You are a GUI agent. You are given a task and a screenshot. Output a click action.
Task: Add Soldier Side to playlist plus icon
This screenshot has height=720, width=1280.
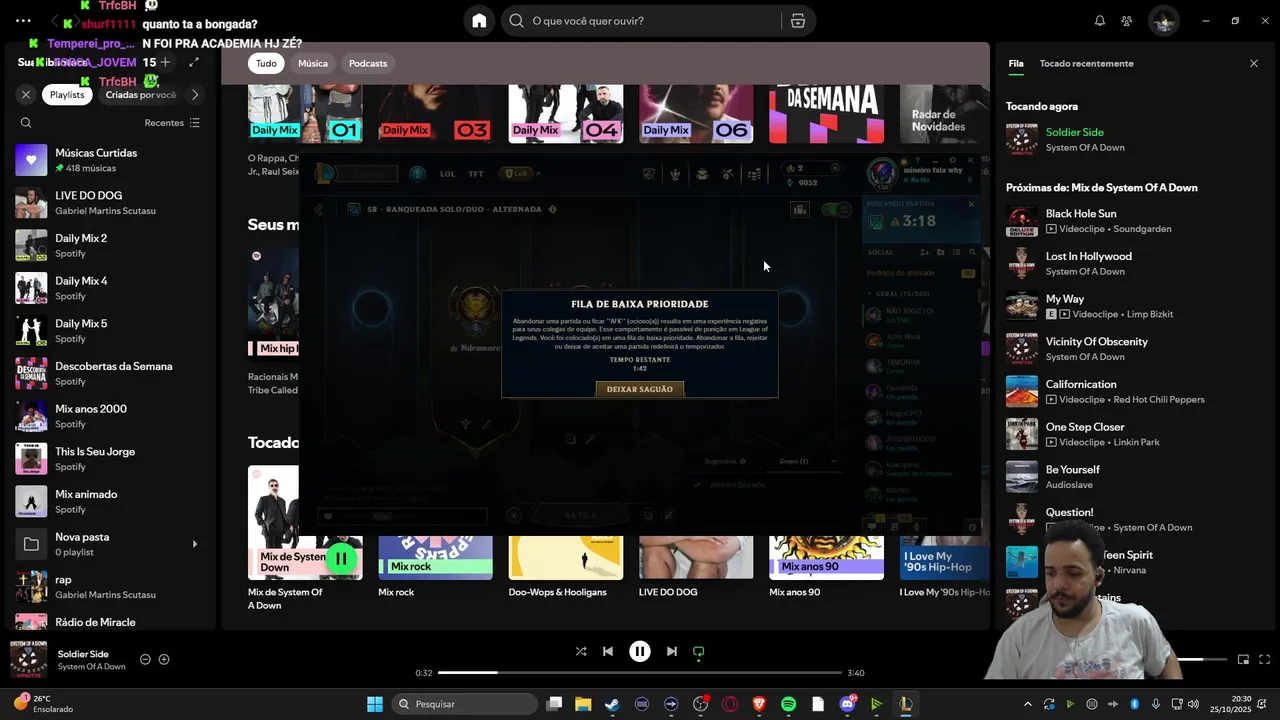click(164, 660)
